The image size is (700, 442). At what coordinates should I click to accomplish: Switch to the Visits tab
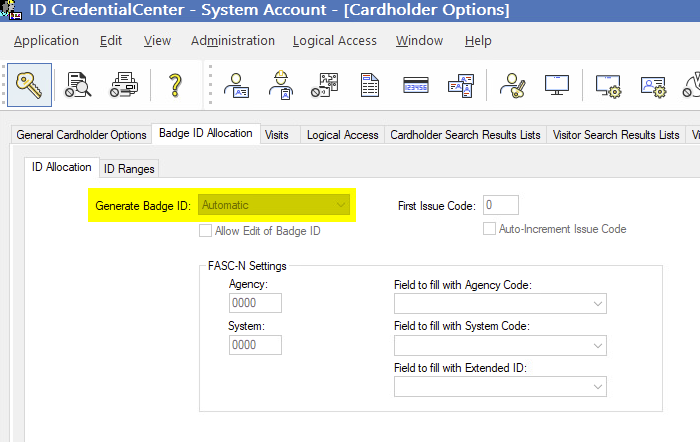pyautogui.click(x=277, y=135)
